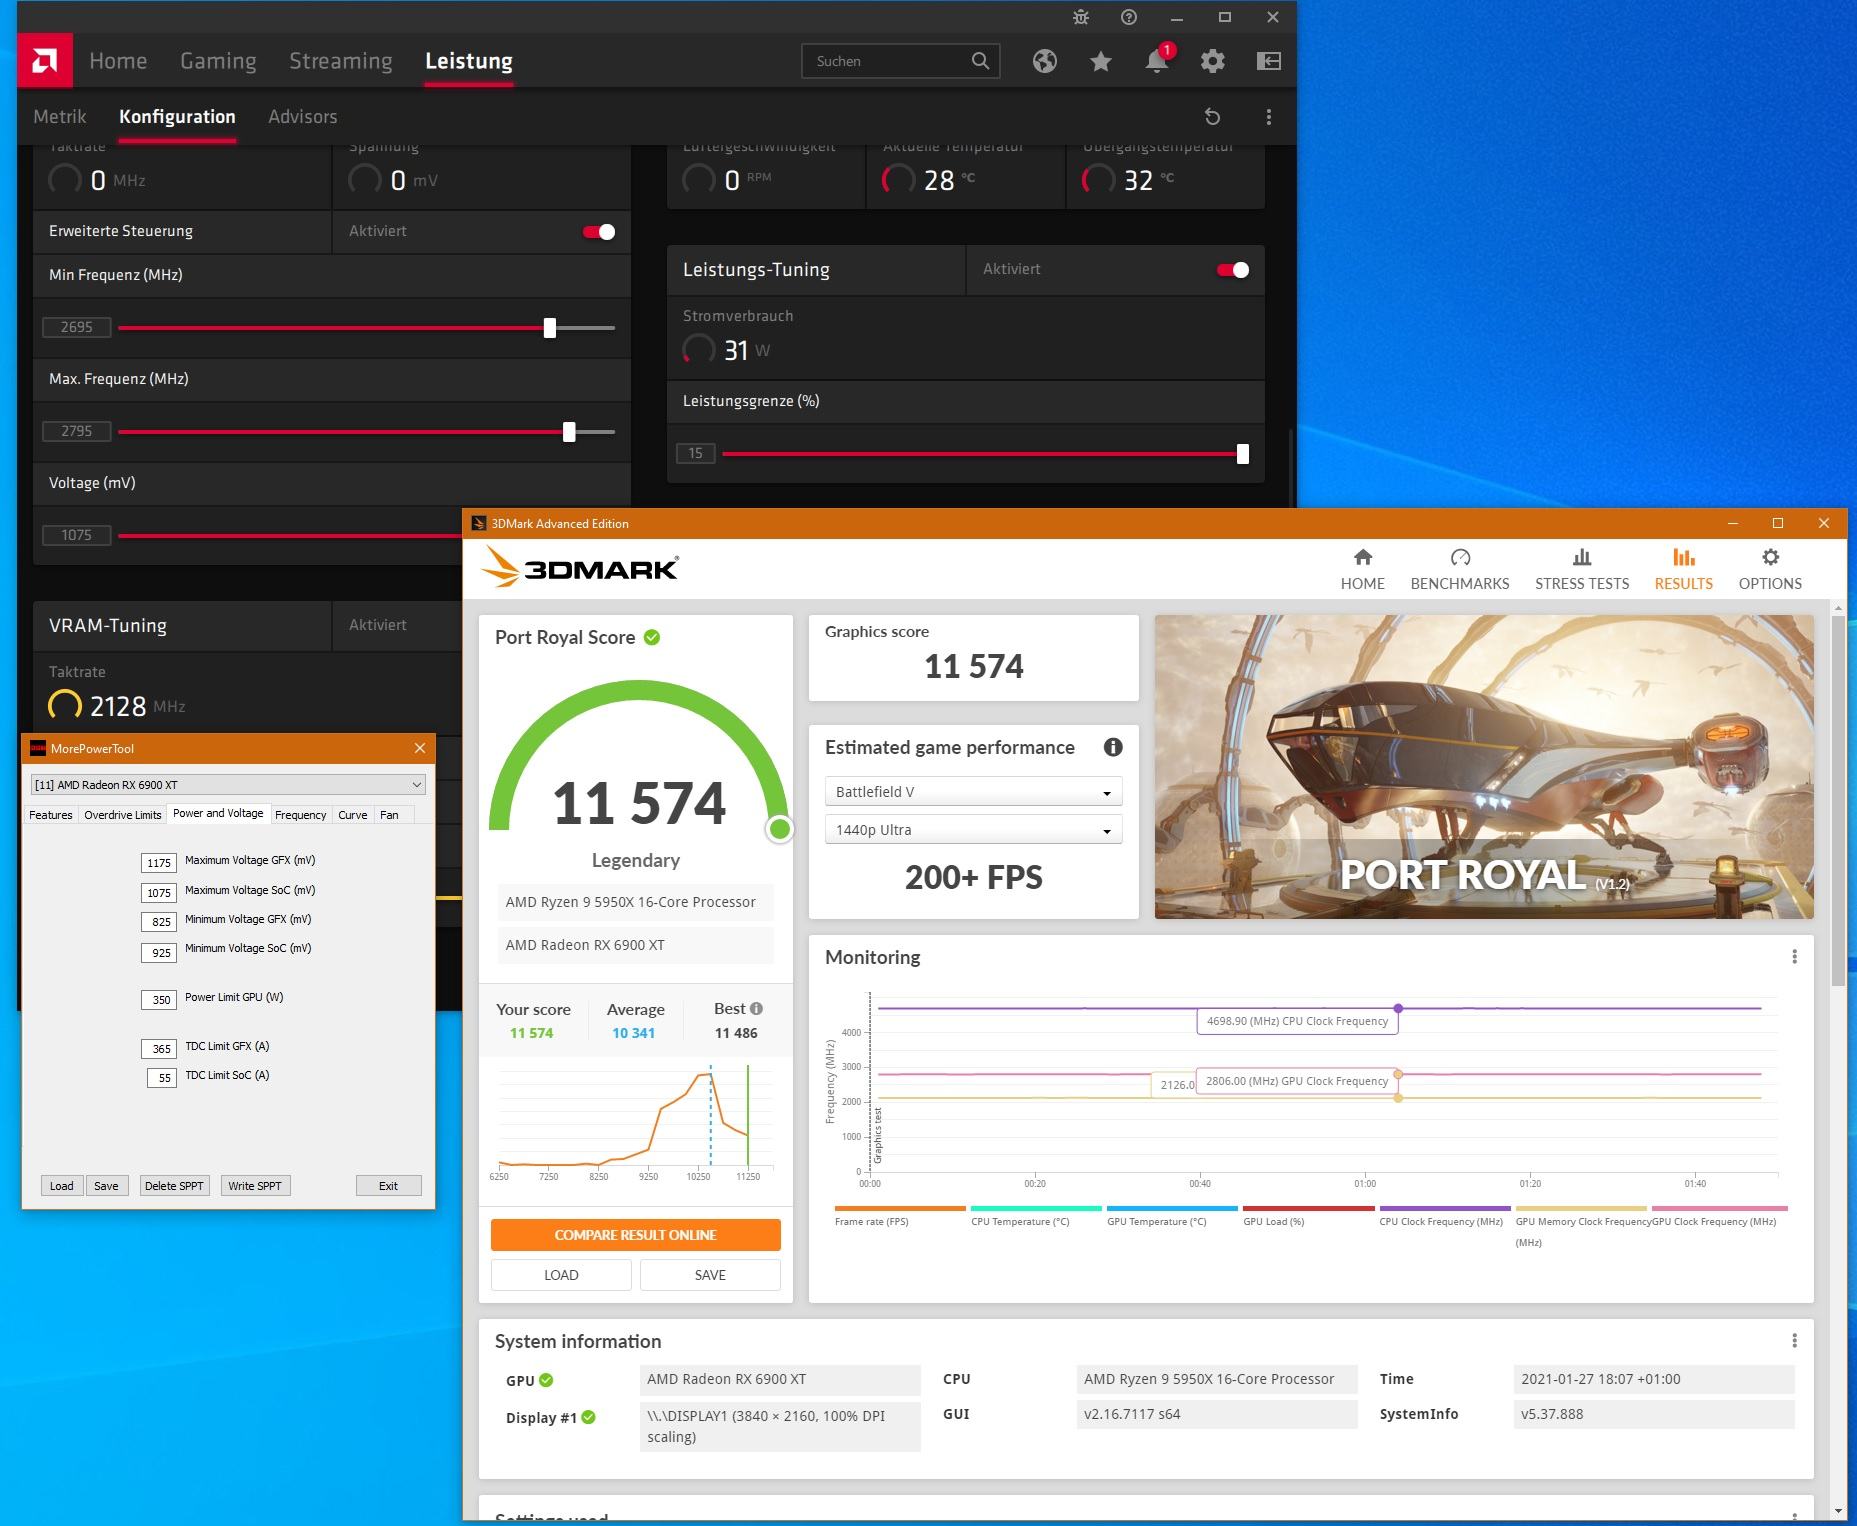Click 3DMark LOAD button
The height and width of the screenshot is (1526, 1857).
click(x=561, y=1275)
